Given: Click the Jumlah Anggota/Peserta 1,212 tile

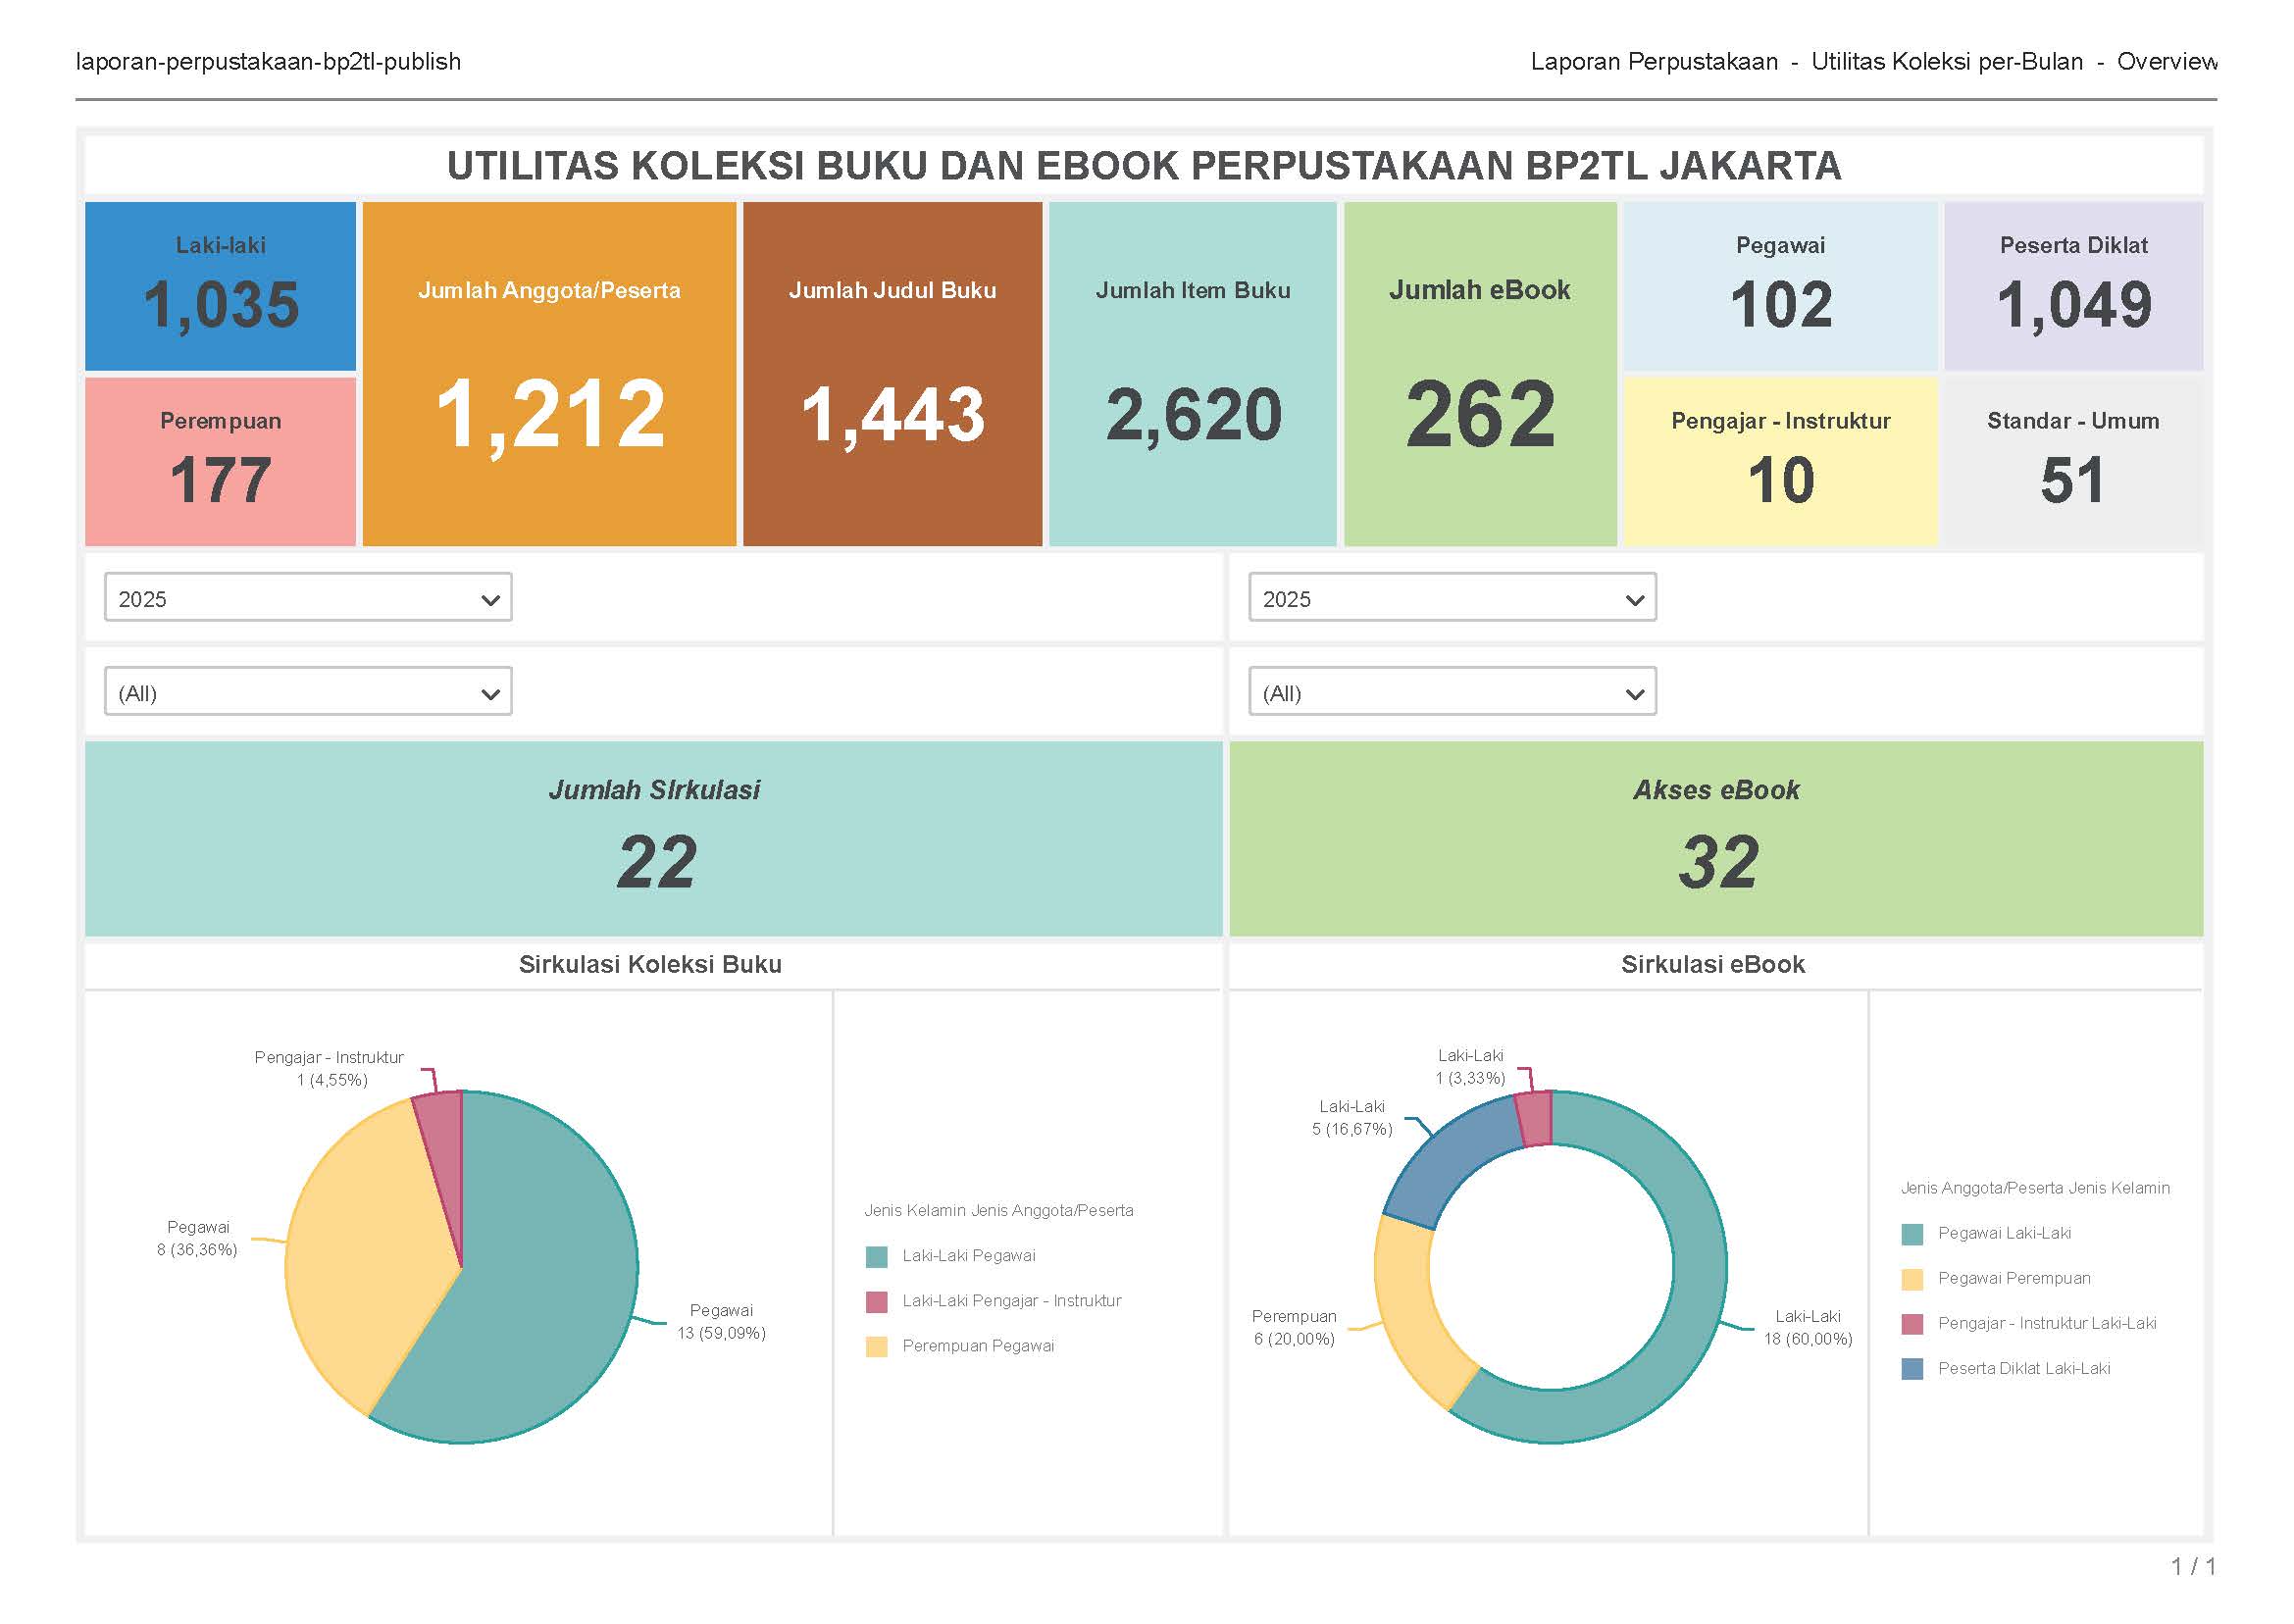Looking at the screenshot, I should [x=549, y=373].
